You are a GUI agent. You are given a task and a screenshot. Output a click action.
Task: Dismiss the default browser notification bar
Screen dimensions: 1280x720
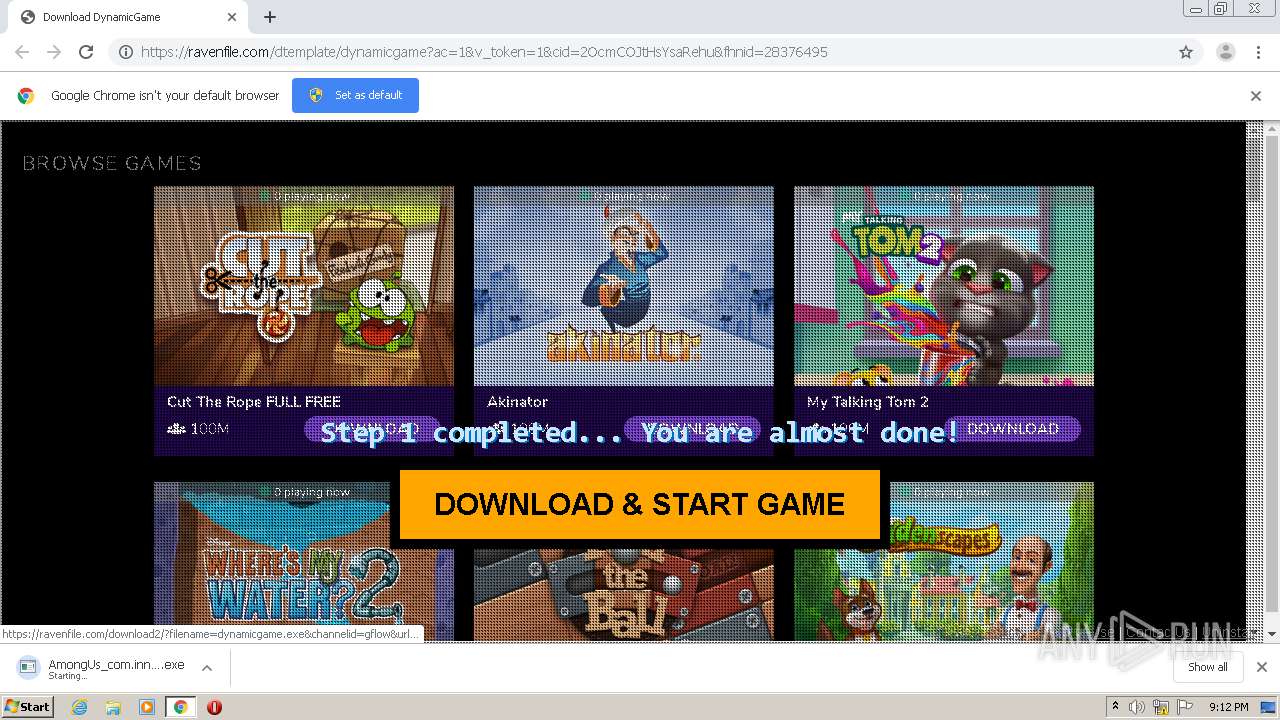click(1256, 96)
